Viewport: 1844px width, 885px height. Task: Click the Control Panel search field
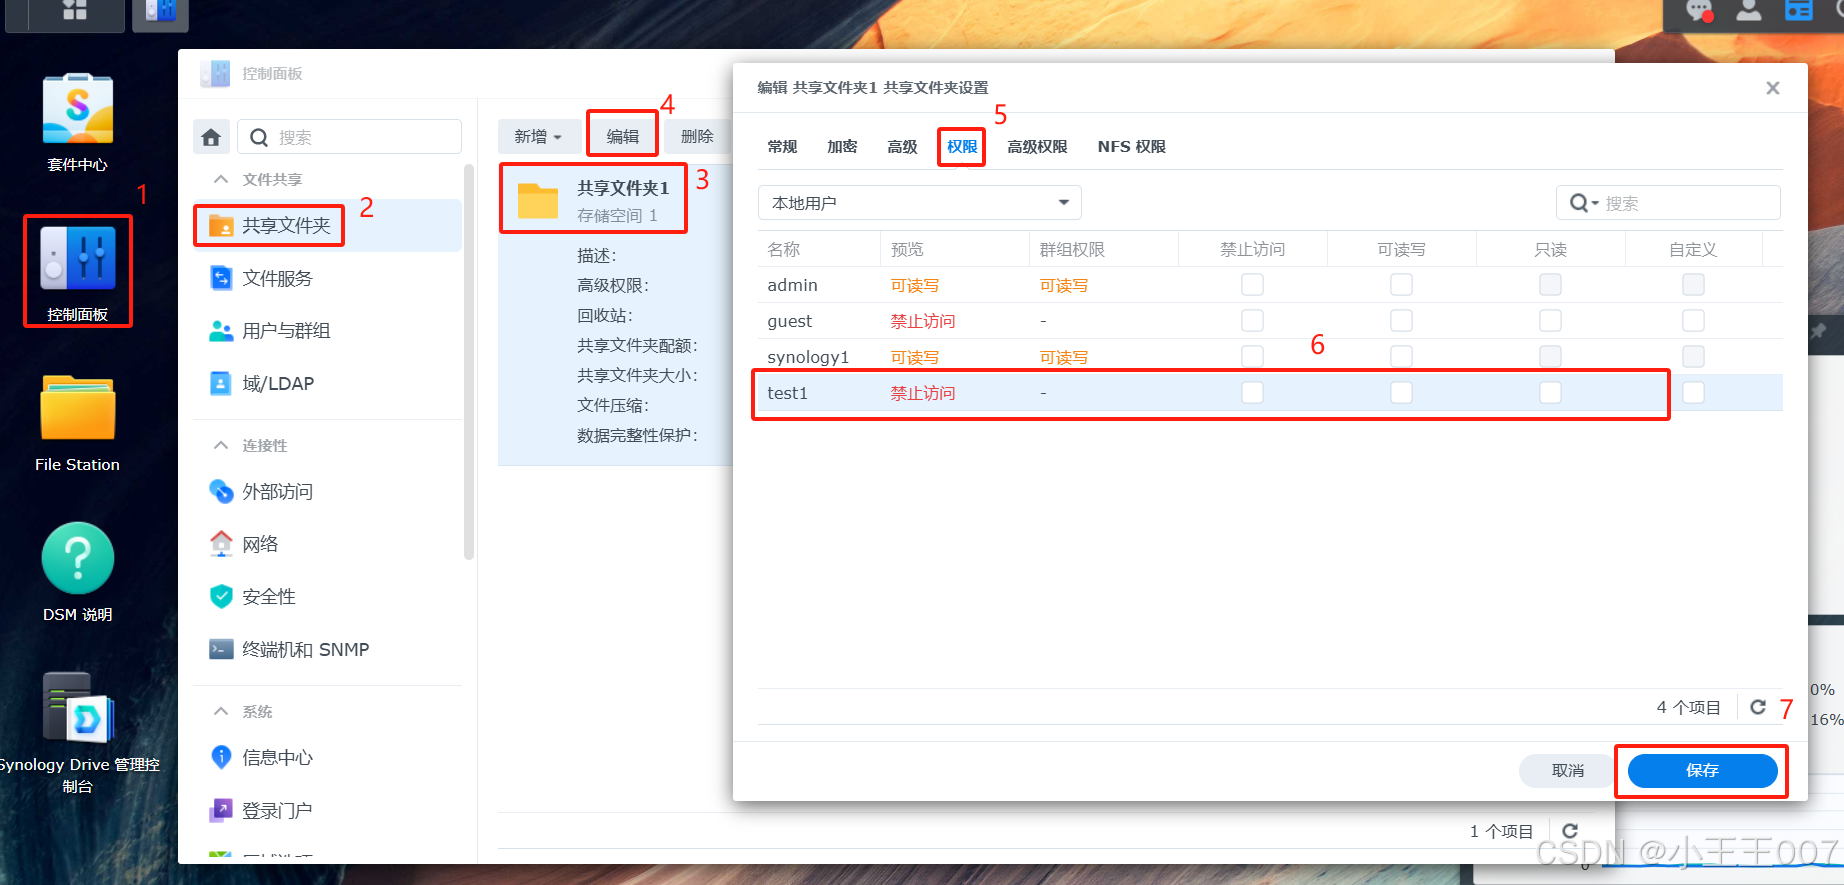pyautogui.click(x=349, y=137)
